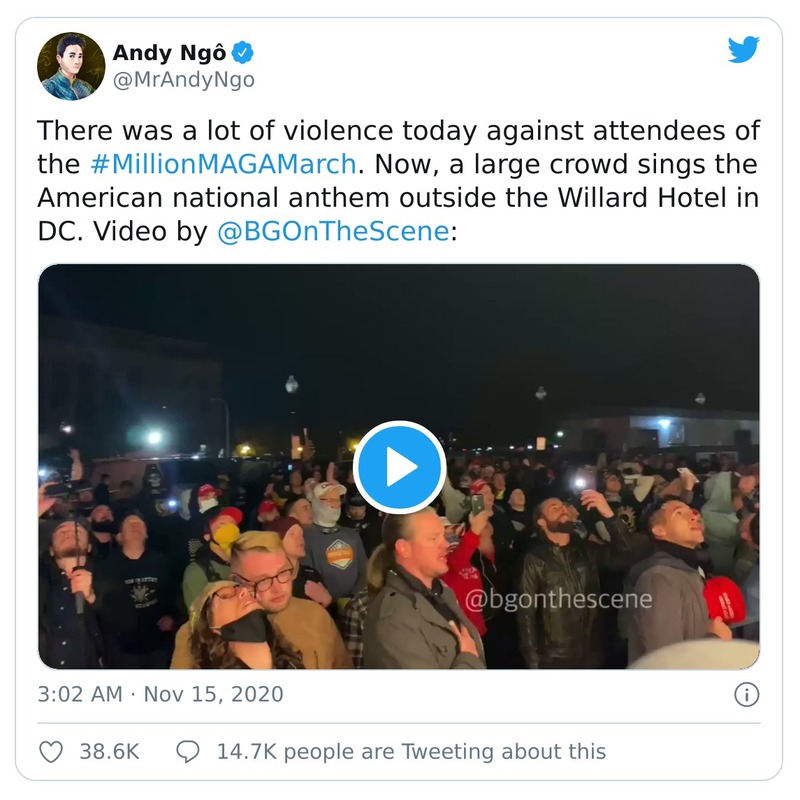
Task: Play the embedded video
Action: tap(399, 467)
